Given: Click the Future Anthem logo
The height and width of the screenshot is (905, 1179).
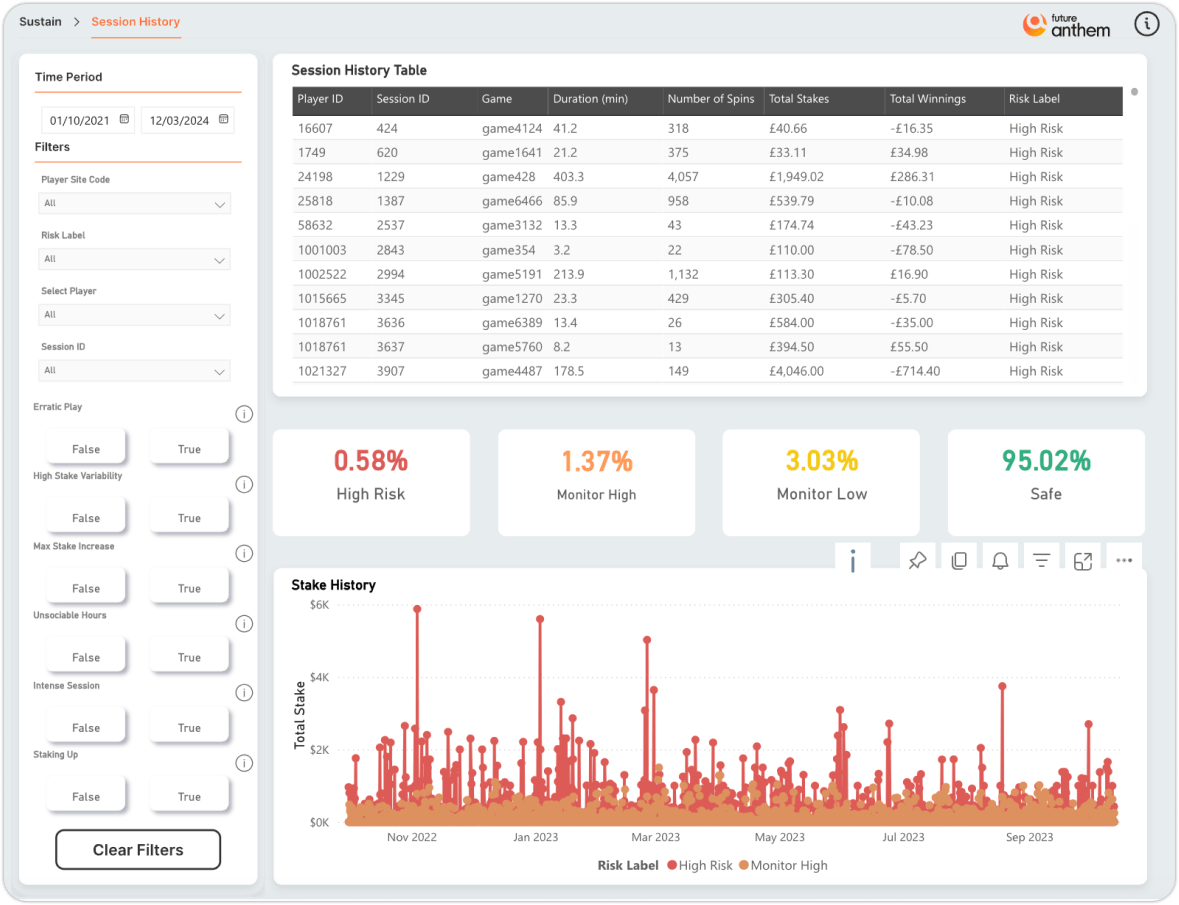Looking at the screenshot, I should click(x=1066, y=26).
